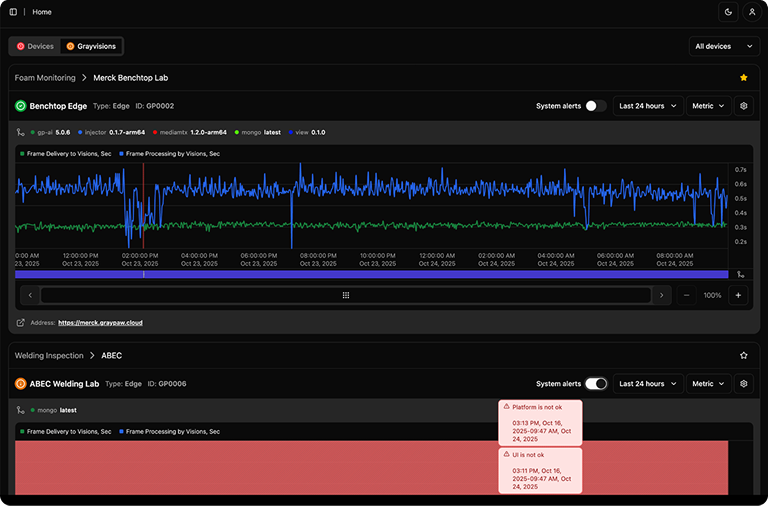Open ABEC Welding Lab Metric dropdown

(x=708, y=383)
